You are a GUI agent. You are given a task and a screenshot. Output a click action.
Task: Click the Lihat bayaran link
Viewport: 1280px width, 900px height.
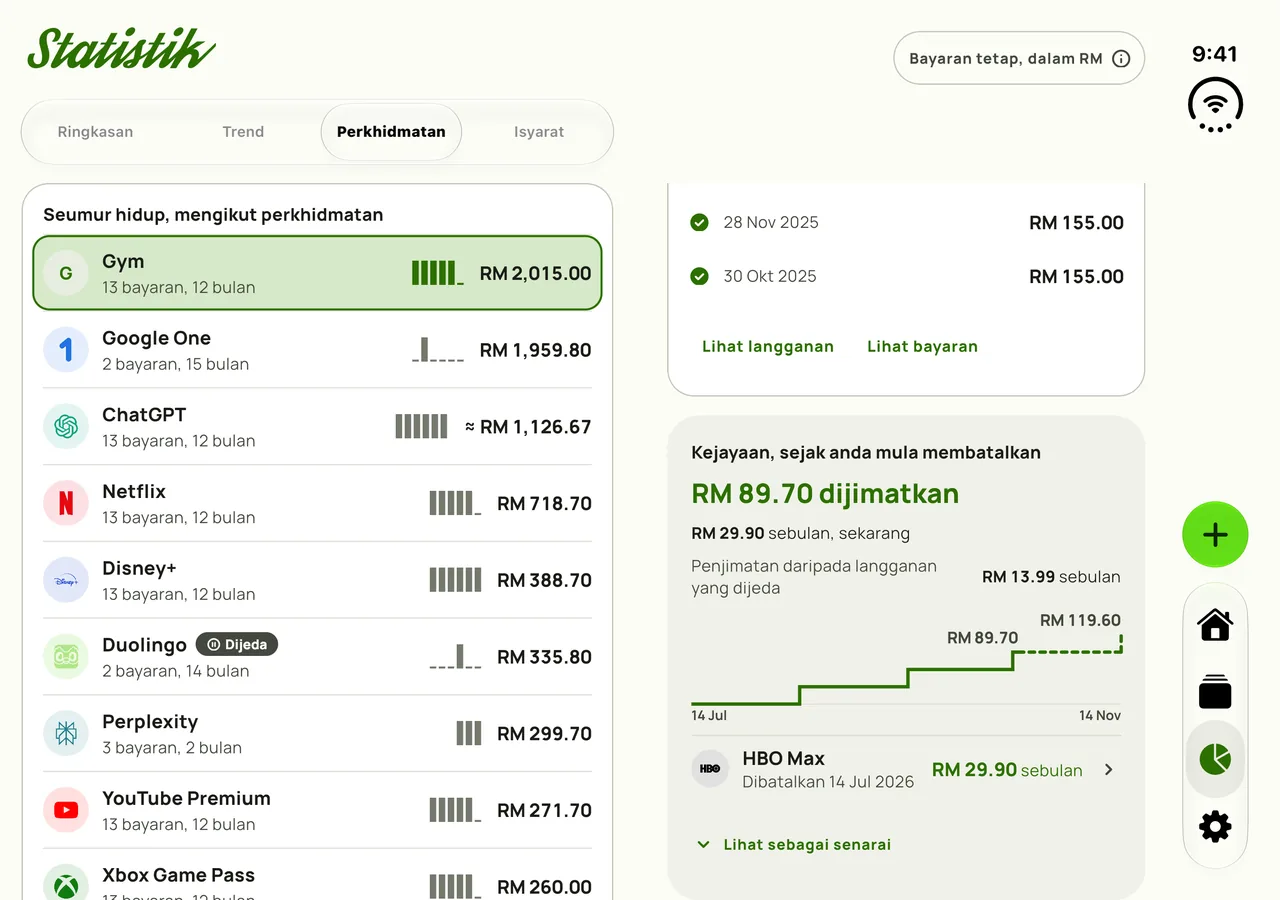[922, 347]
